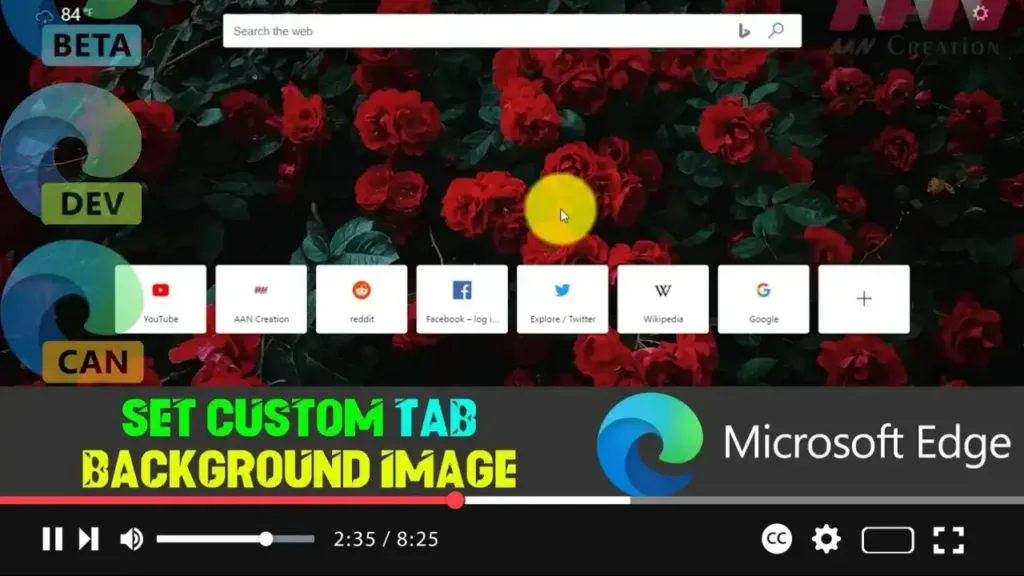1024x576 pixels.
Task: Open the AAN Creation quick link tile
Action: (x=261, y=299)
